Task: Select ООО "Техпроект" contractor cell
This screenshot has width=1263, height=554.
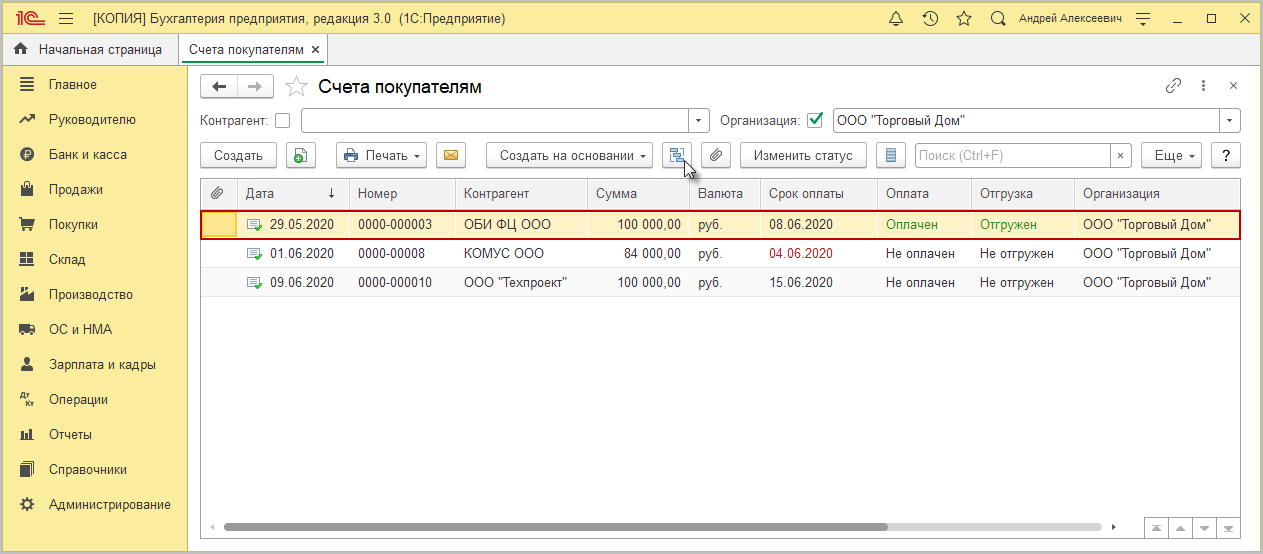Action: [x=515, y=283]
